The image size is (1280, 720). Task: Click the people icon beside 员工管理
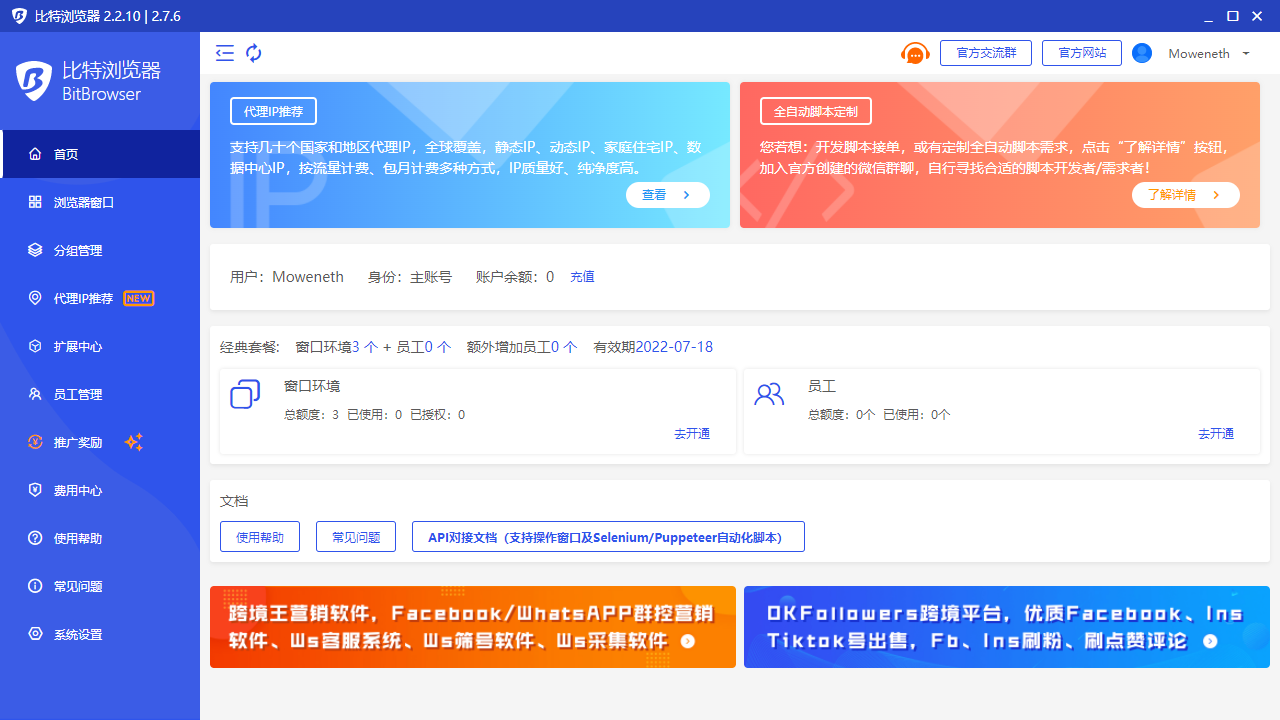pos(35,394)
